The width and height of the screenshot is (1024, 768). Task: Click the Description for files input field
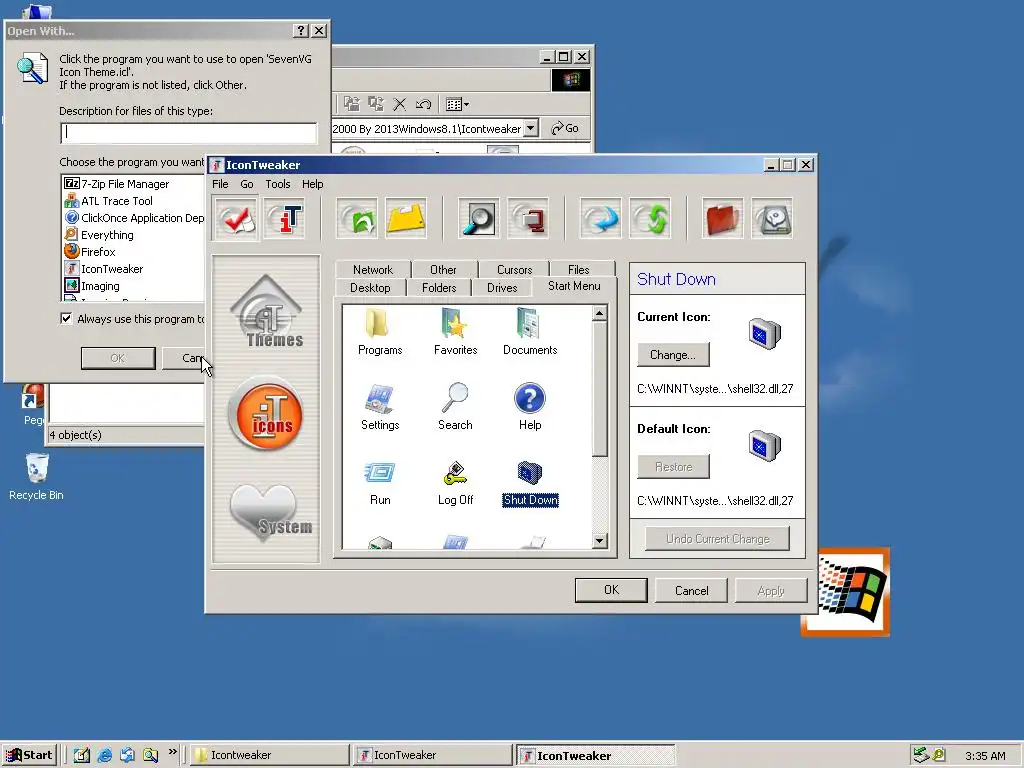click(x=189, y=133)
